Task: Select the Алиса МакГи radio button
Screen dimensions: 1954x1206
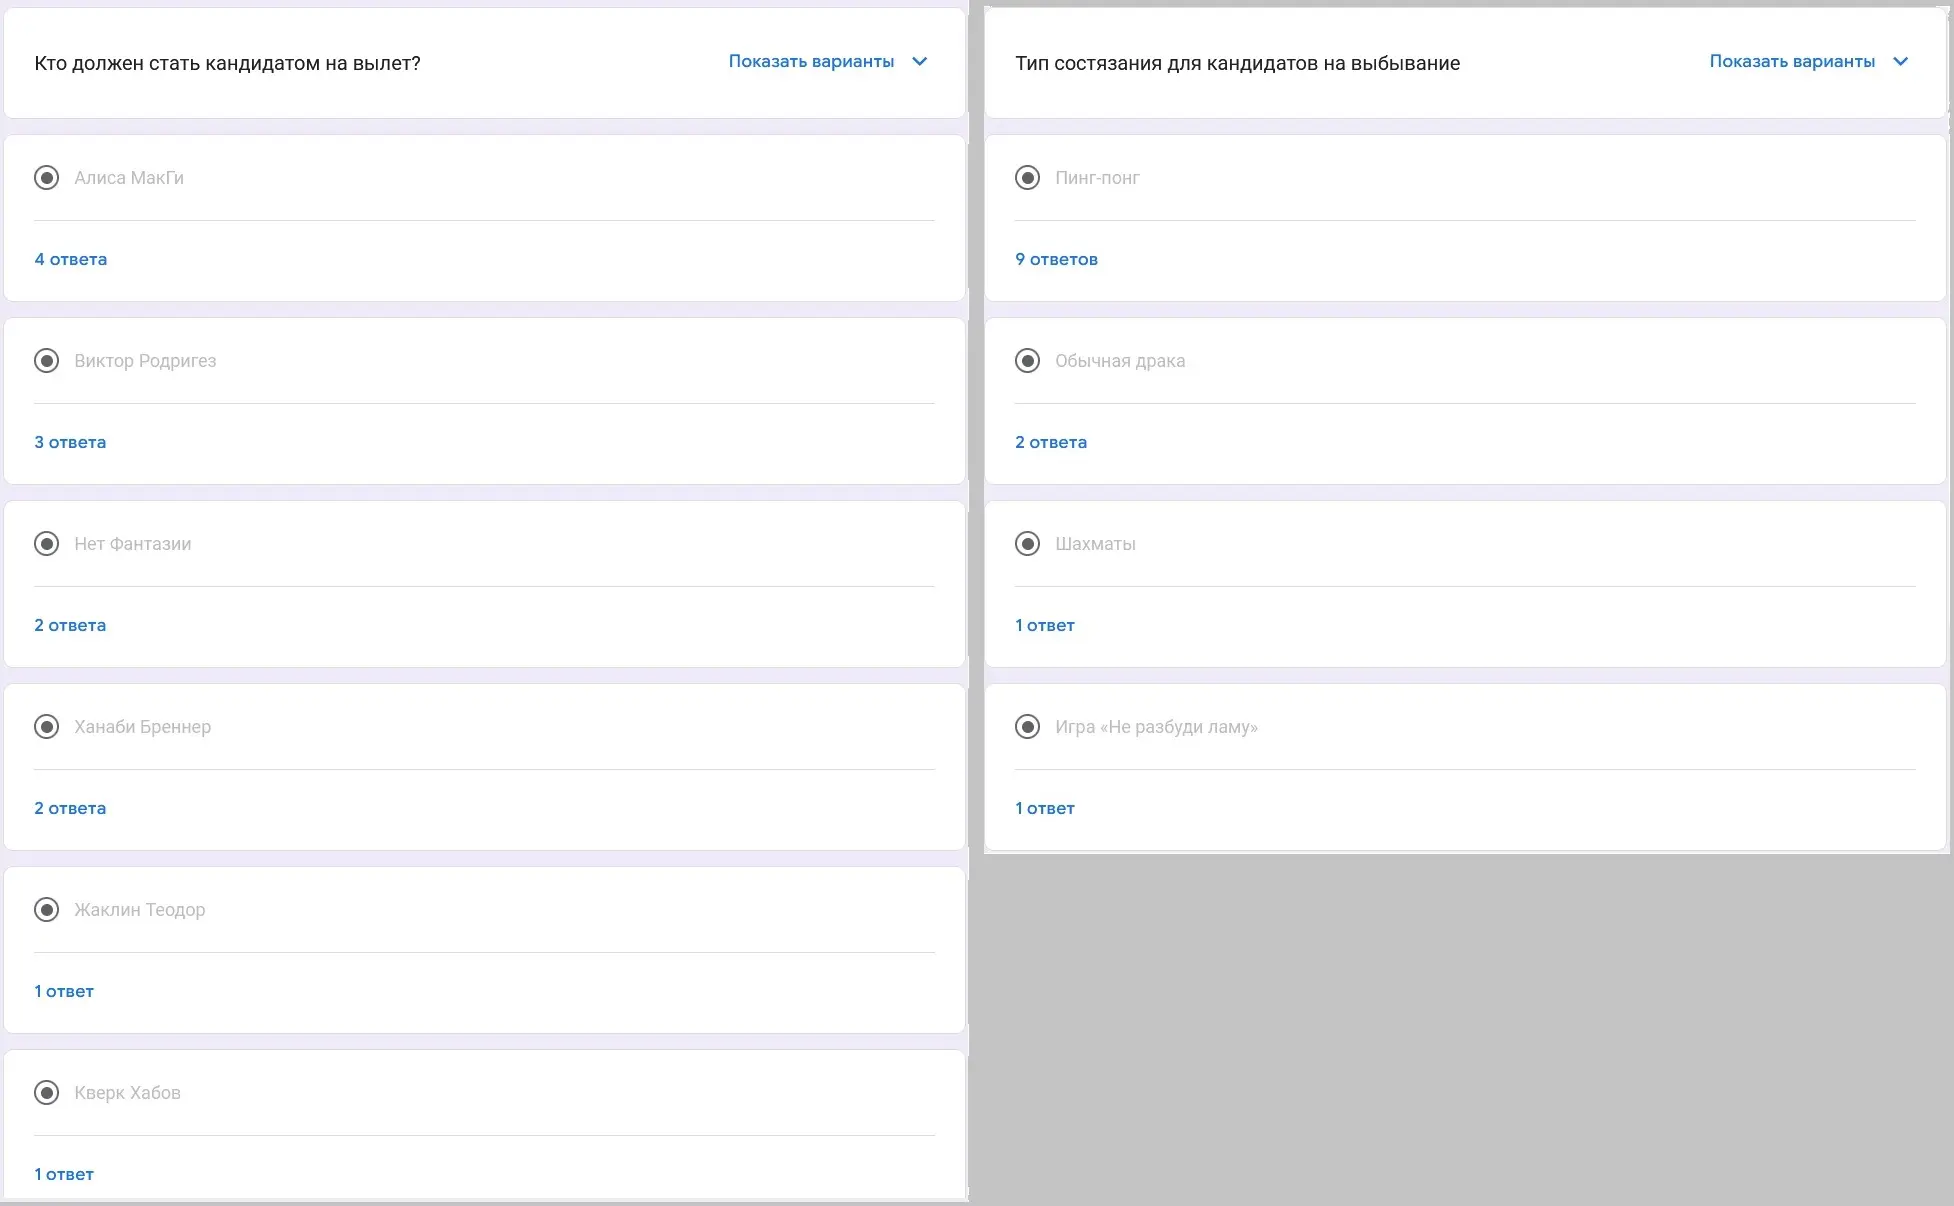Action: pyautogui.click(x=47, y=178)
